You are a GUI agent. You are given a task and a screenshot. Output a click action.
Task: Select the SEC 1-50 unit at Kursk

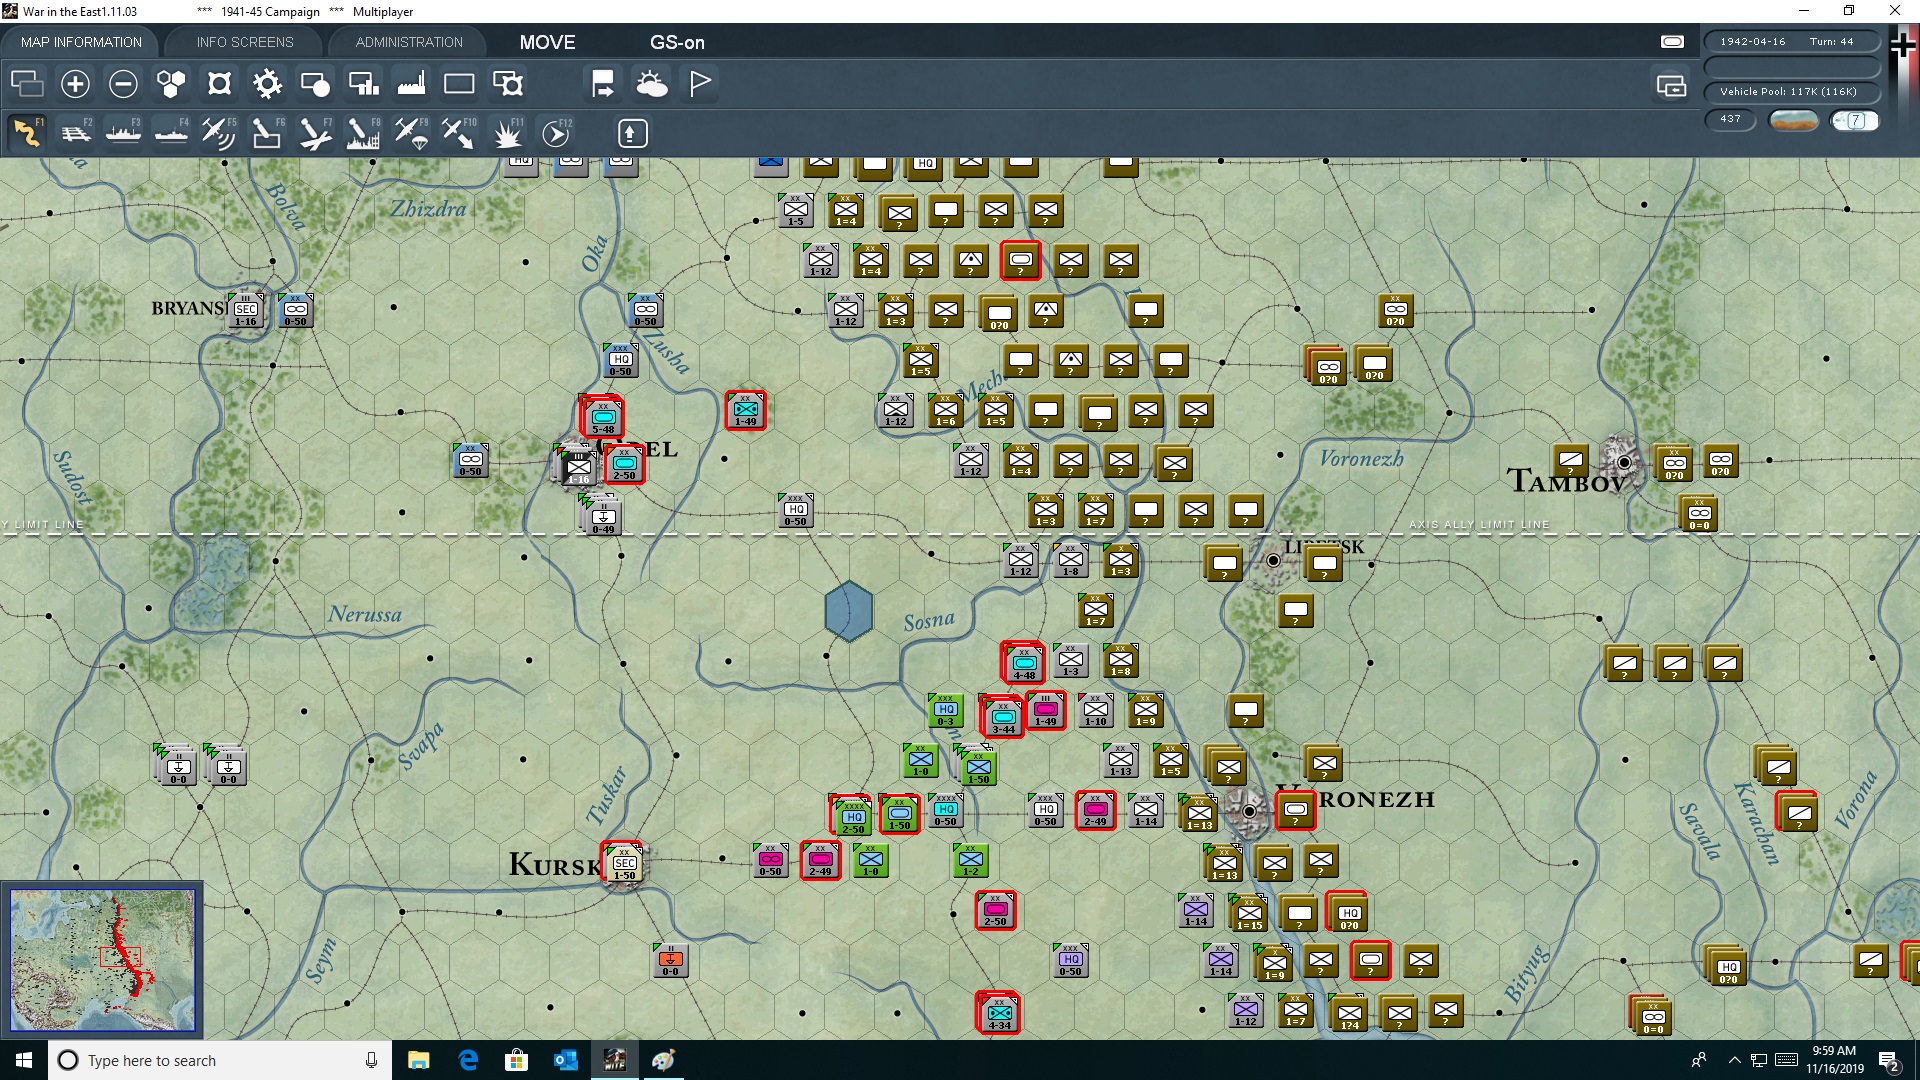point(624,863)
